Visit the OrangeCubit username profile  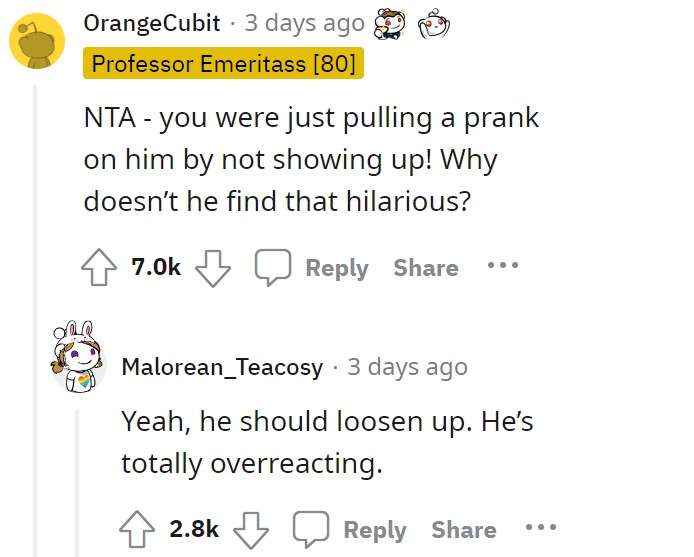[152, 23]
